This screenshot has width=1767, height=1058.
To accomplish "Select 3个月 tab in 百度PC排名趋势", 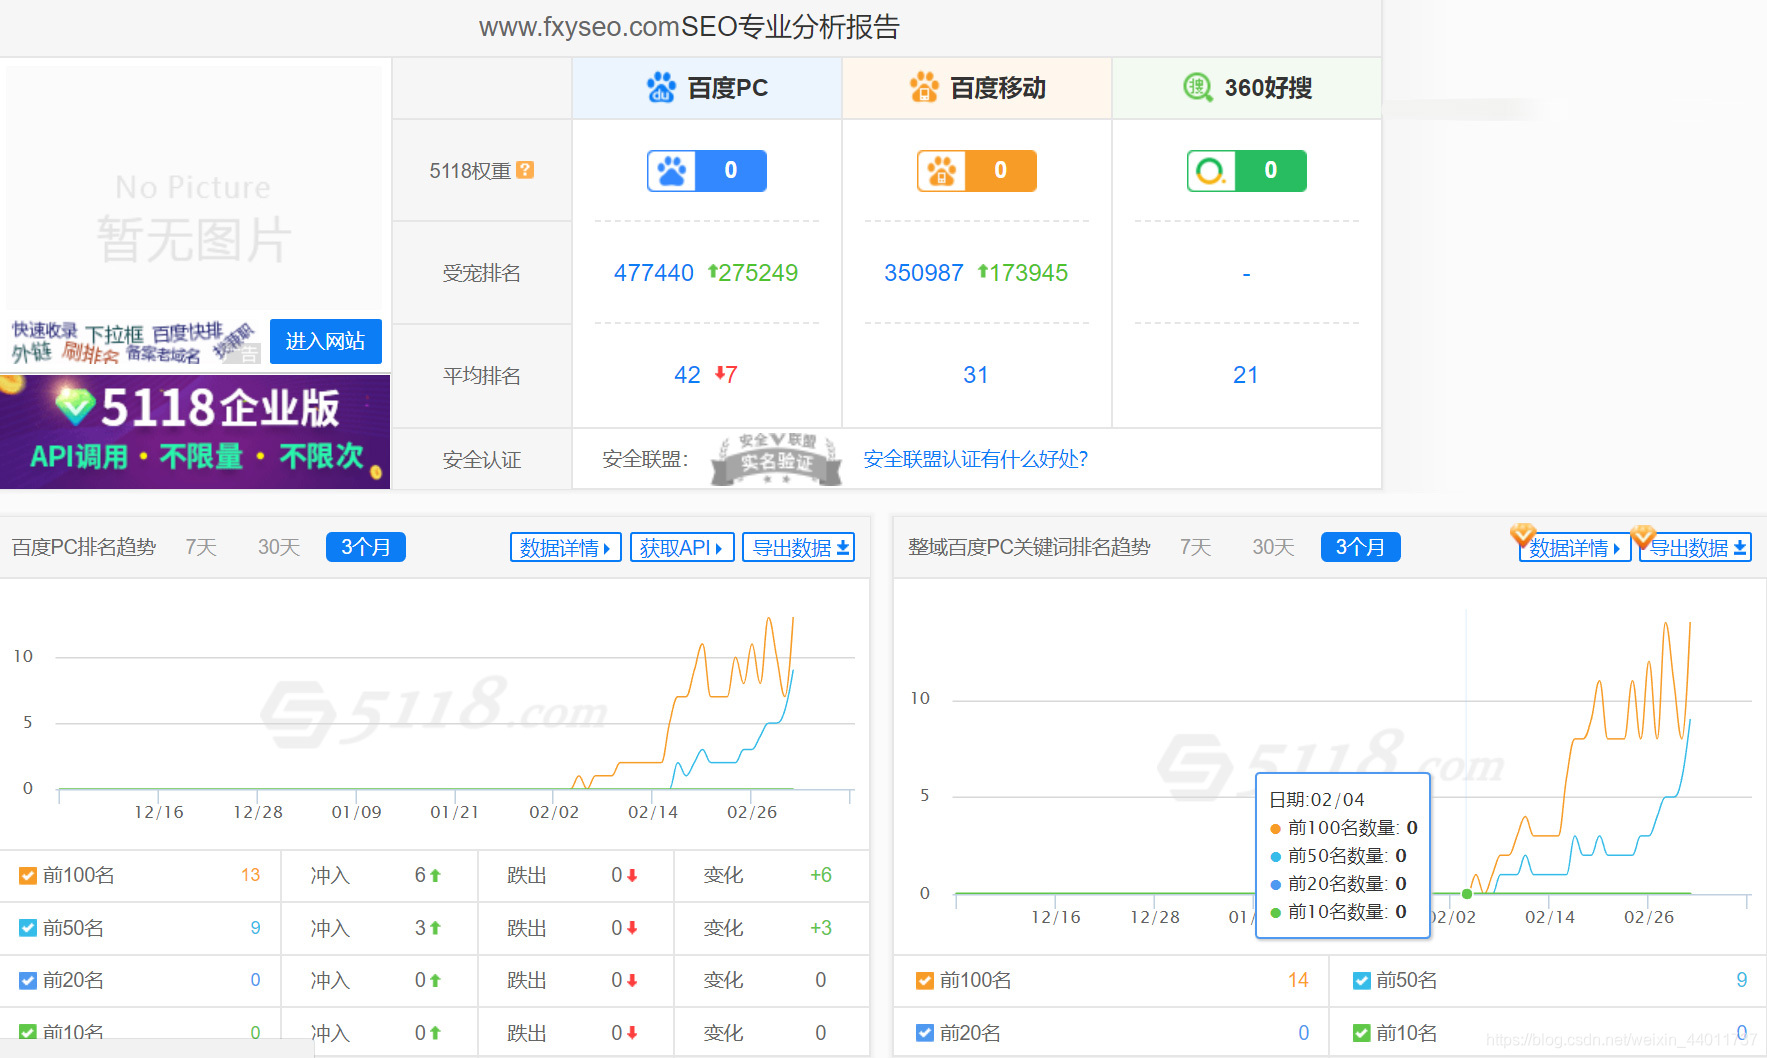I will click(x=366, y=547).
